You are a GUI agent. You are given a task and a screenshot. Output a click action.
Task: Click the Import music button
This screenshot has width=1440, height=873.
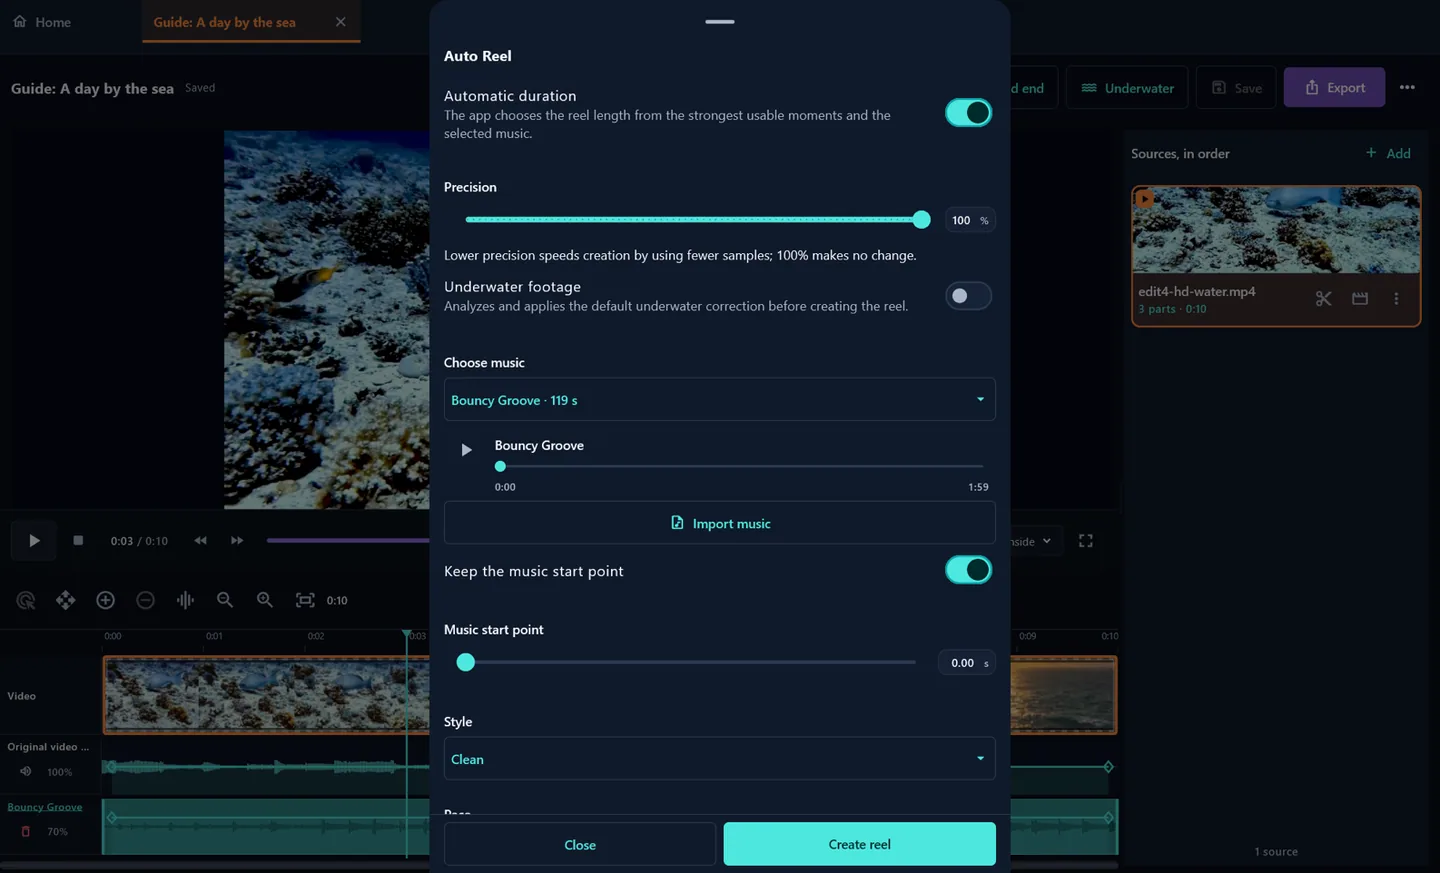click(x=720, y=523)
